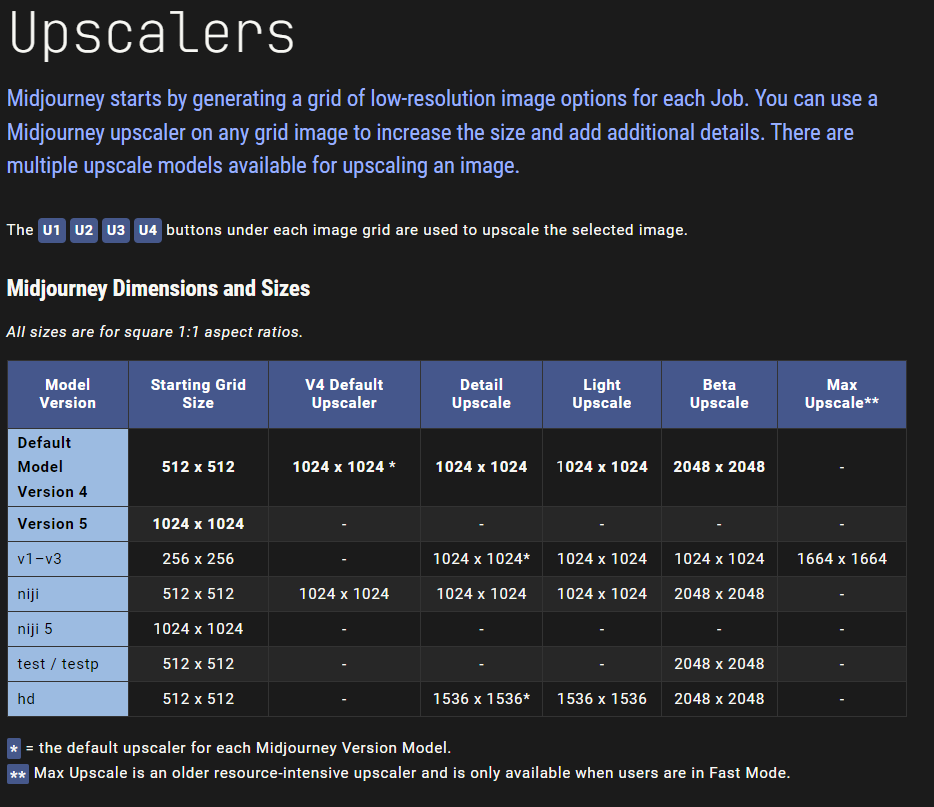Image resolution: width=934 pixels, height=807 pixels.
Task: Click test / testp Beta Upscale 2048 x 2048 cell
Action: (719, 664)
